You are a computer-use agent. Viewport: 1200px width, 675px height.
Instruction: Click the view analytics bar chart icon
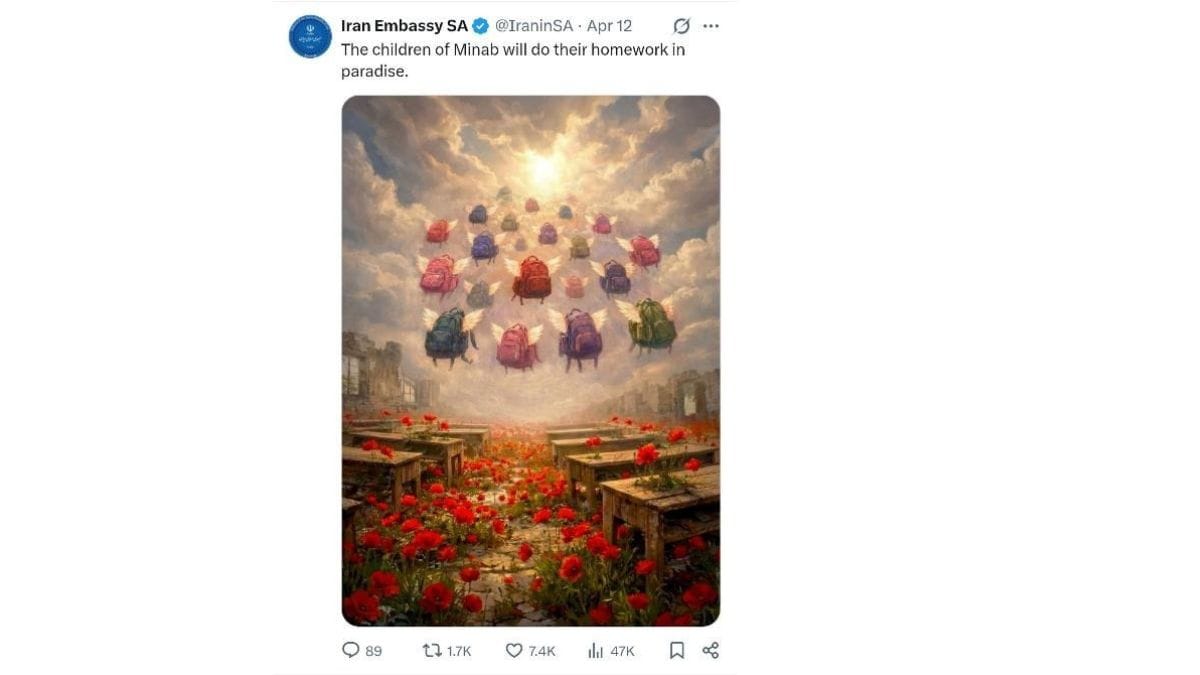click(596, 650)
